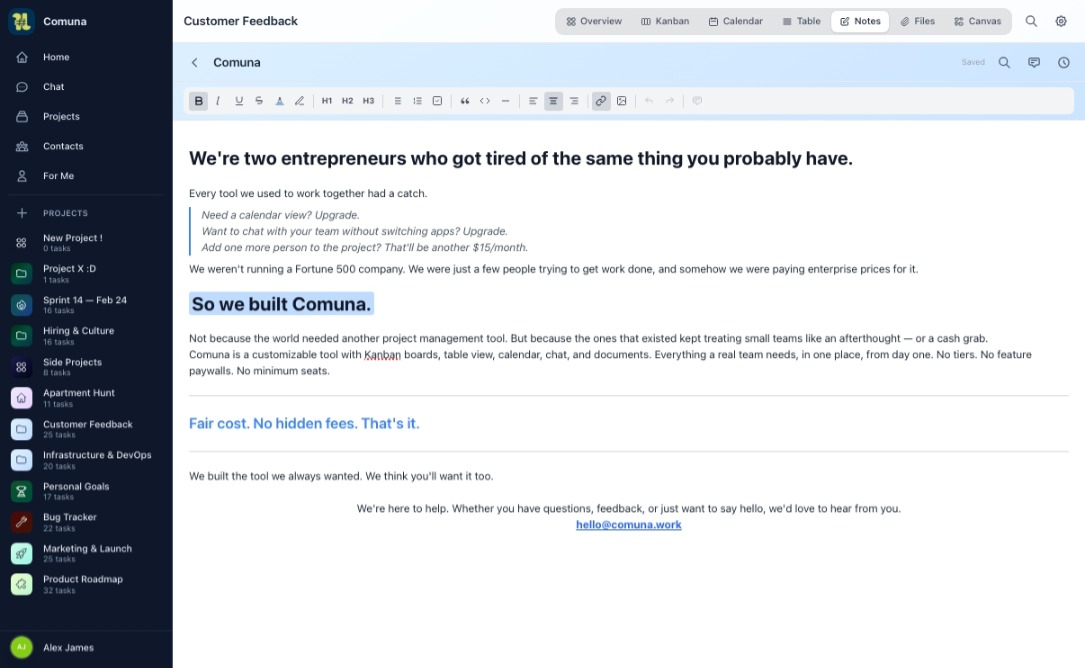
Task: Toggle bold formatting in the toolbar
Action: (x=198, y=101)
